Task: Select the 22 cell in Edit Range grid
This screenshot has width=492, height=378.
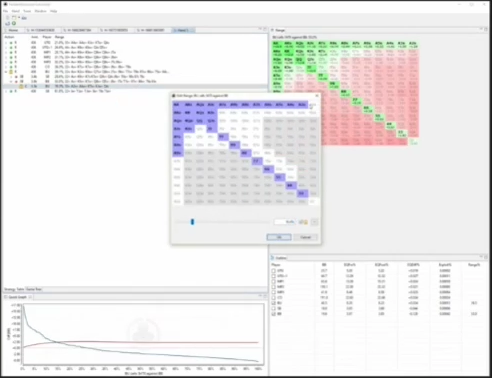Action: (313, 201)
